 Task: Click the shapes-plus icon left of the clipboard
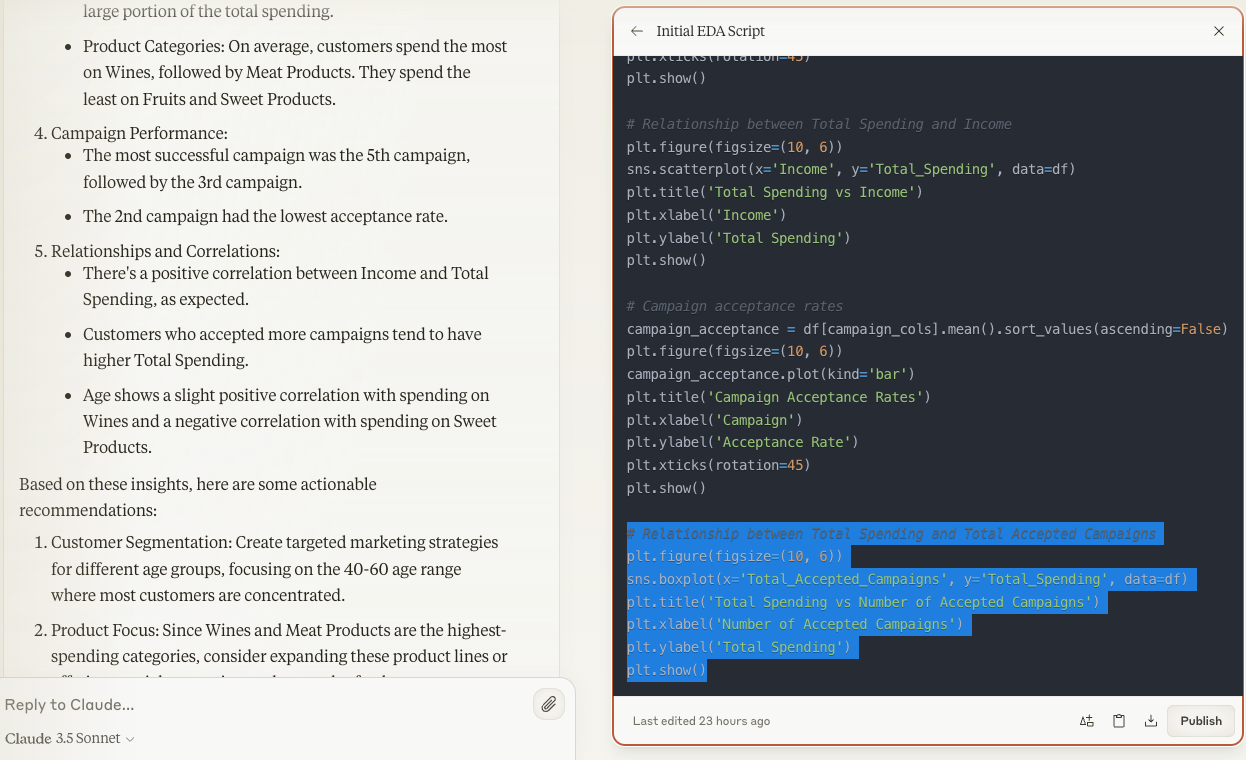(1086, 721)
